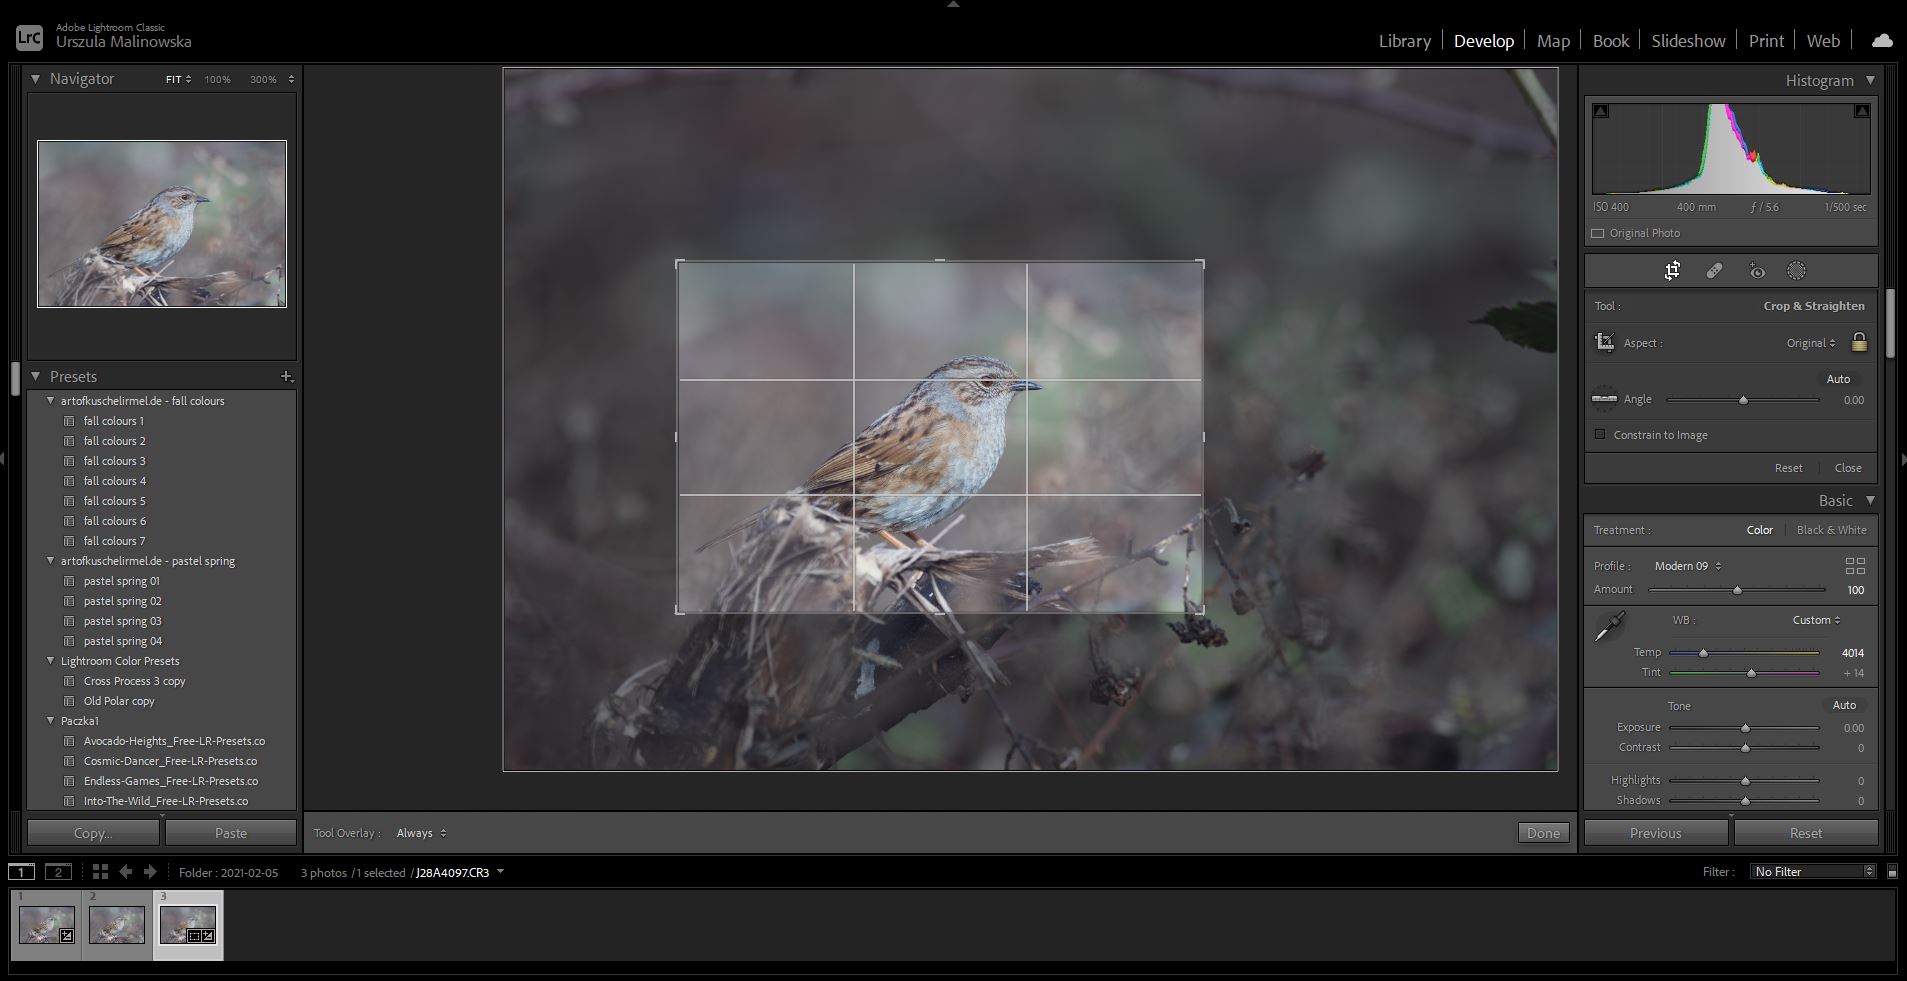Viewport: 1907px width, 981px height.
Task: Activate the Red Eye Correction tool
Action: [1756, 271]
